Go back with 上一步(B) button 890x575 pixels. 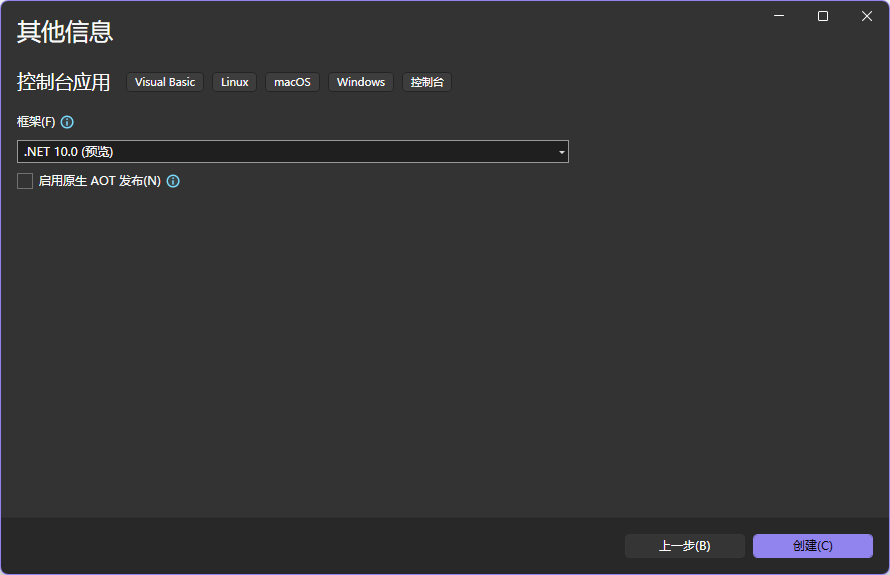tap(684, 546)
